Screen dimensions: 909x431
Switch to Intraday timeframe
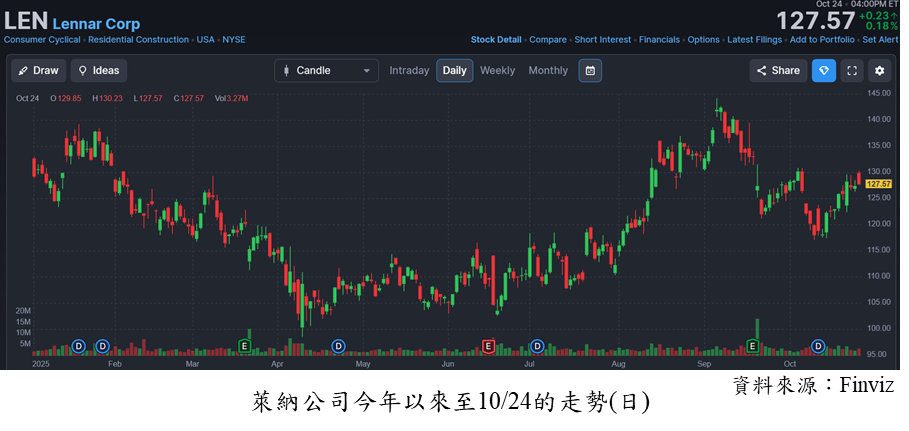(409, 71)
